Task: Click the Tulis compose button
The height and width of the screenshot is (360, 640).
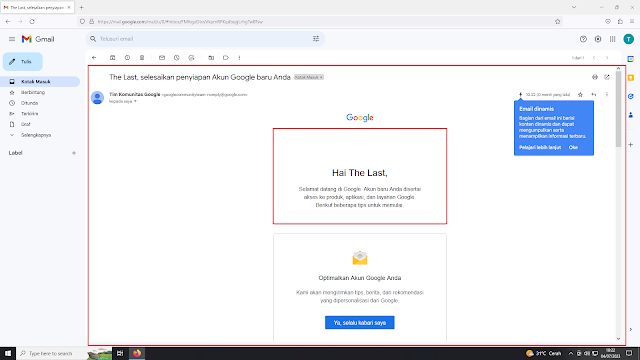Action: (23, 62)
